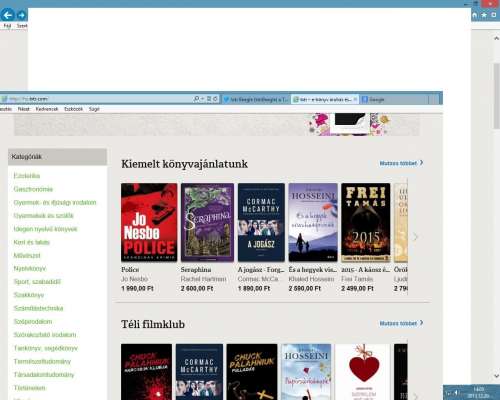Advance the Téli filmklub carousel right arrow
Viewport: 500px width, 400px height.
[415, 396]
